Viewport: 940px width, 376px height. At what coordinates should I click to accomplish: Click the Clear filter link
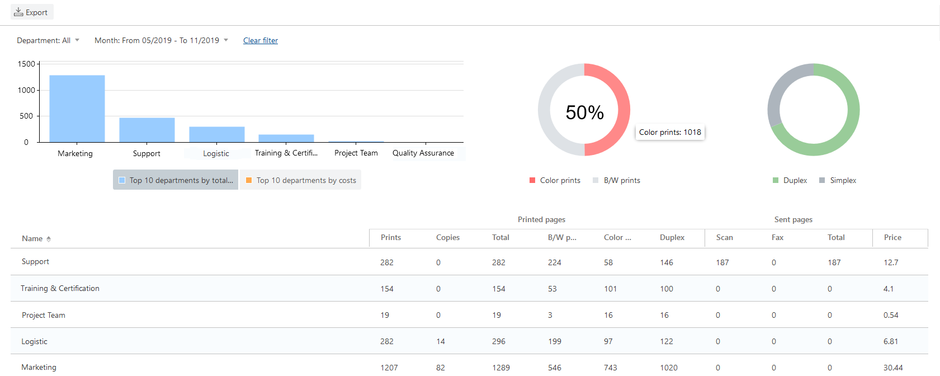[x=260, y=41]
